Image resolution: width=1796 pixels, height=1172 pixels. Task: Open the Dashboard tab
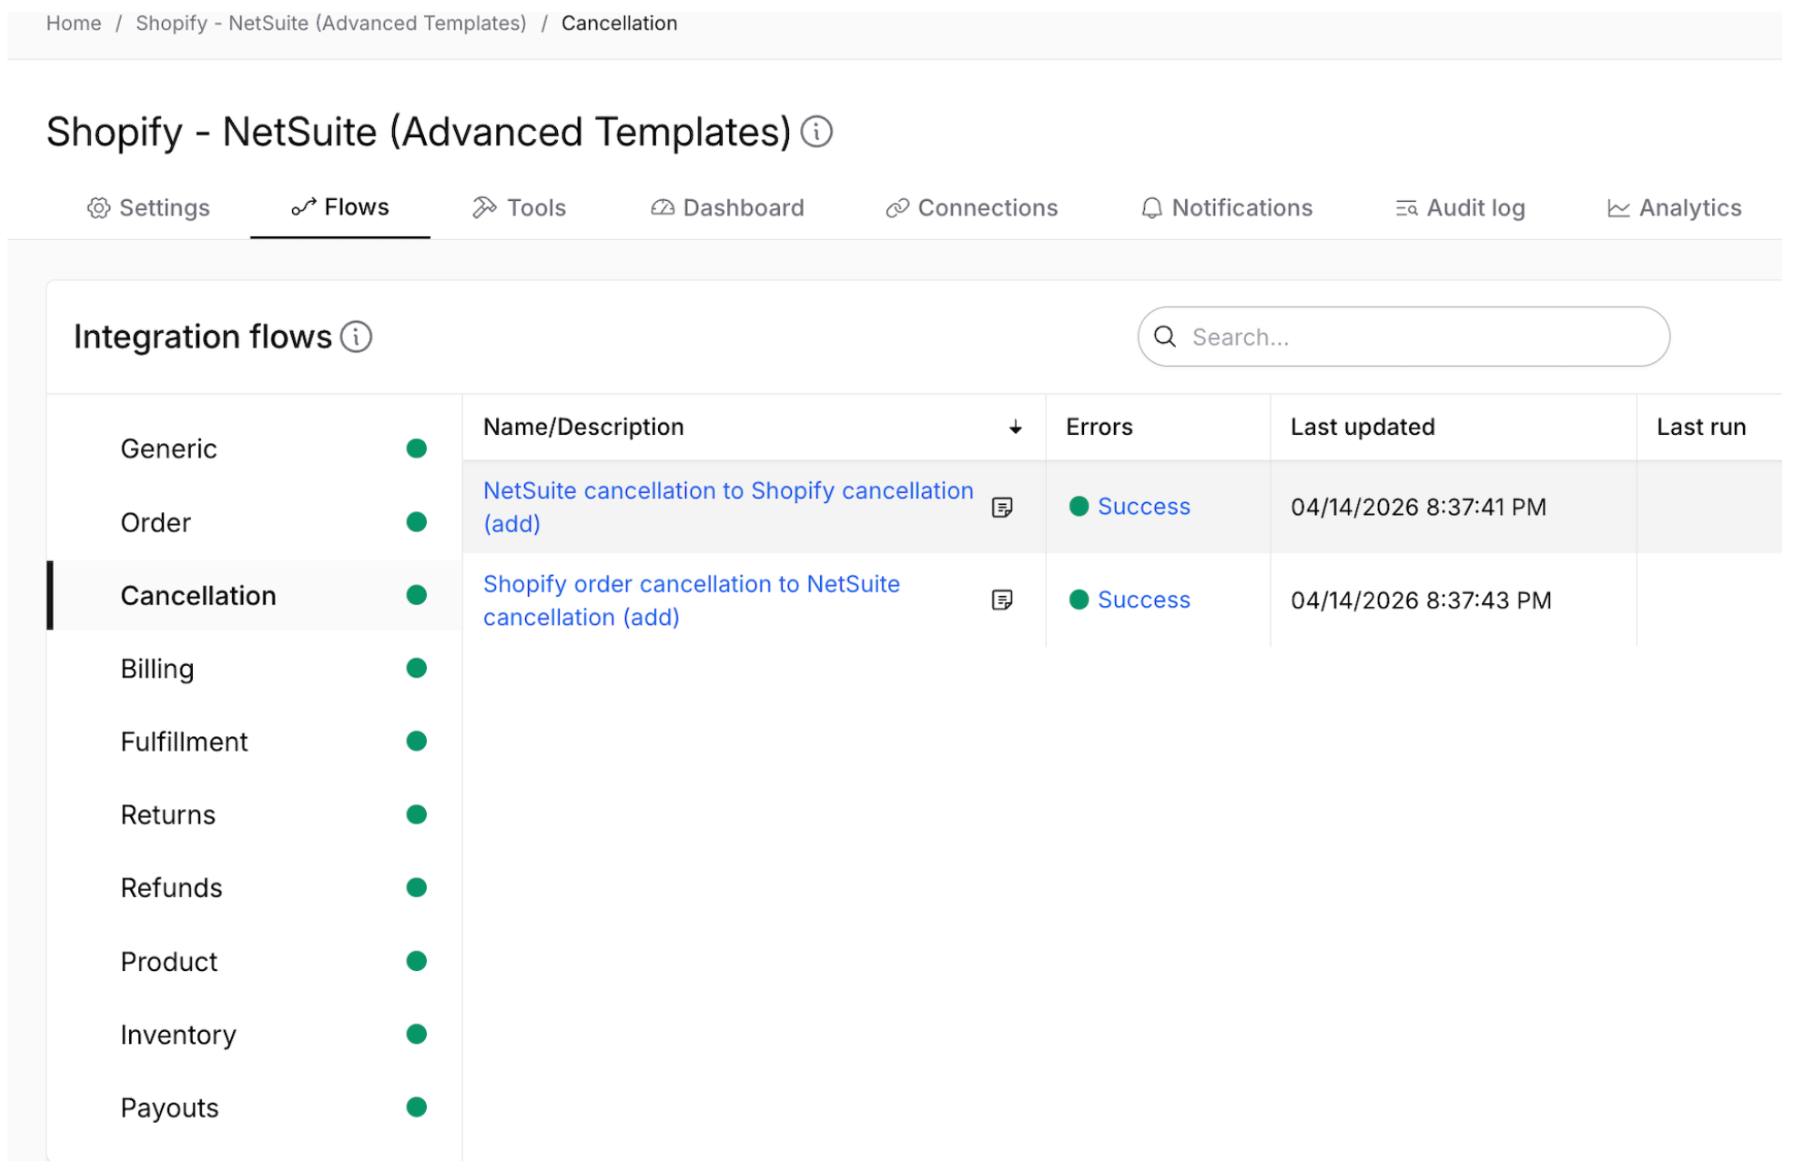(x=727, y=208)
